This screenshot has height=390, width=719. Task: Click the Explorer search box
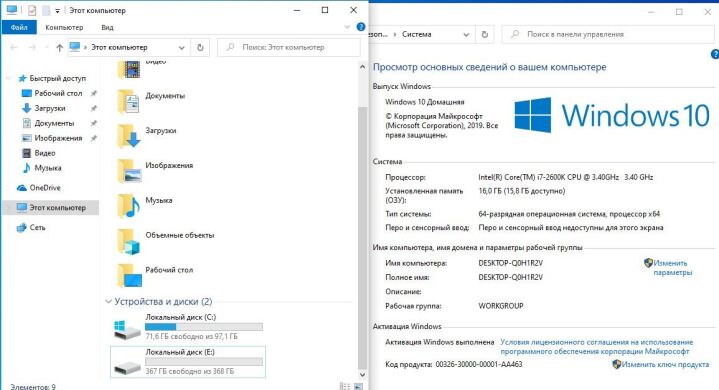289,47
